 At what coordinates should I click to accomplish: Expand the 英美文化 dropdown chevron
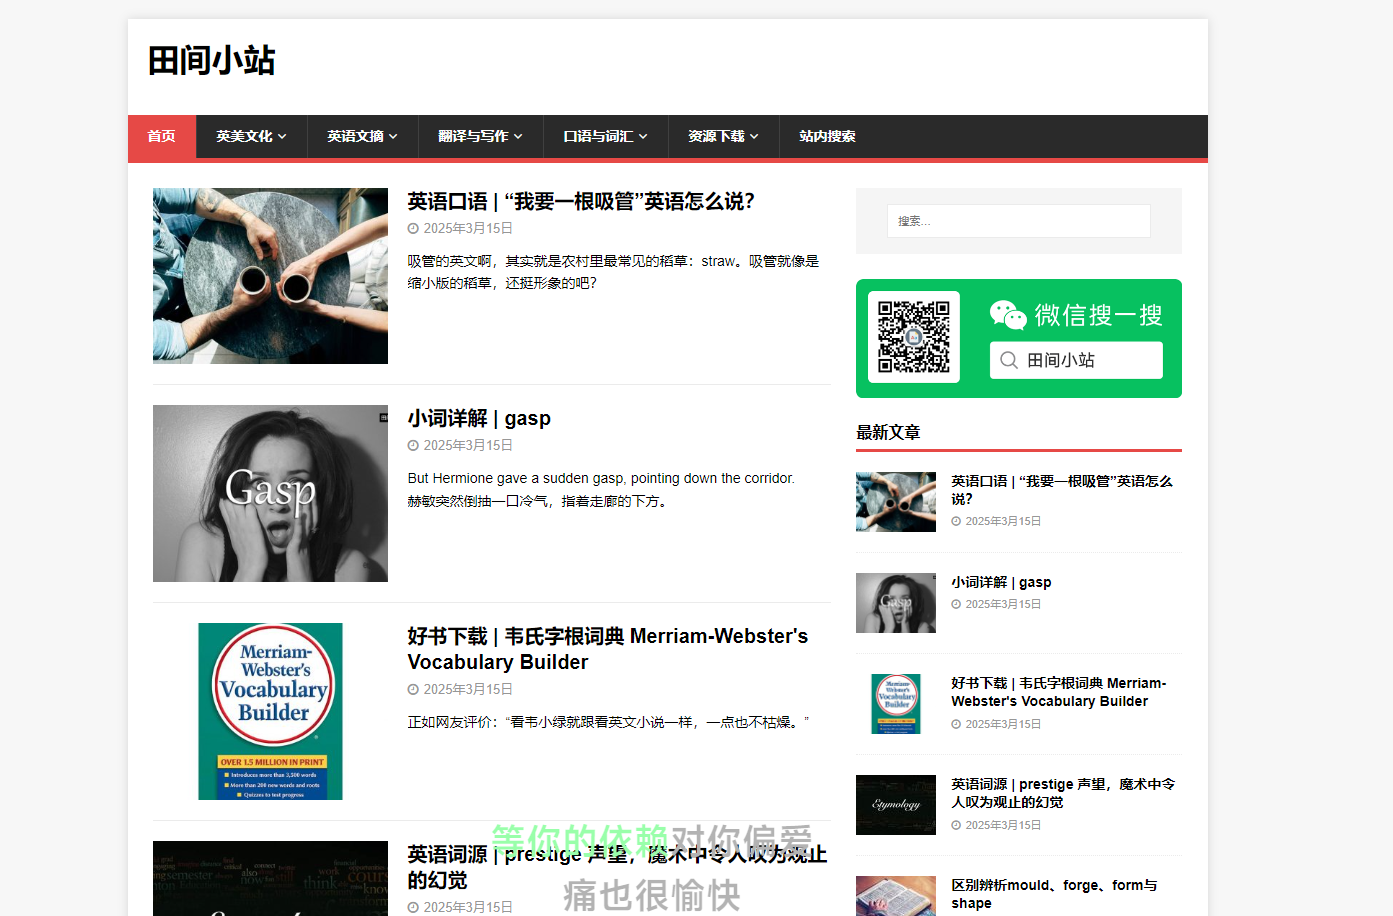[x=283, y=137]
